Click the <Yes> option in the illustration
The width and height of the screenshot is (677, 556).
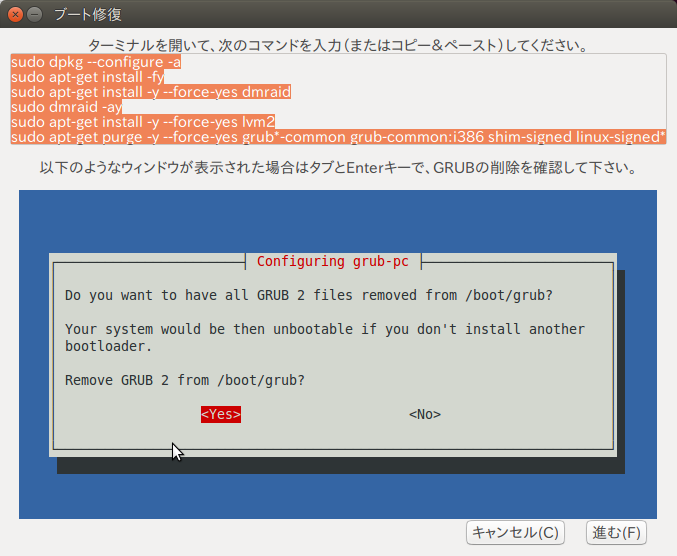(221, 414)
